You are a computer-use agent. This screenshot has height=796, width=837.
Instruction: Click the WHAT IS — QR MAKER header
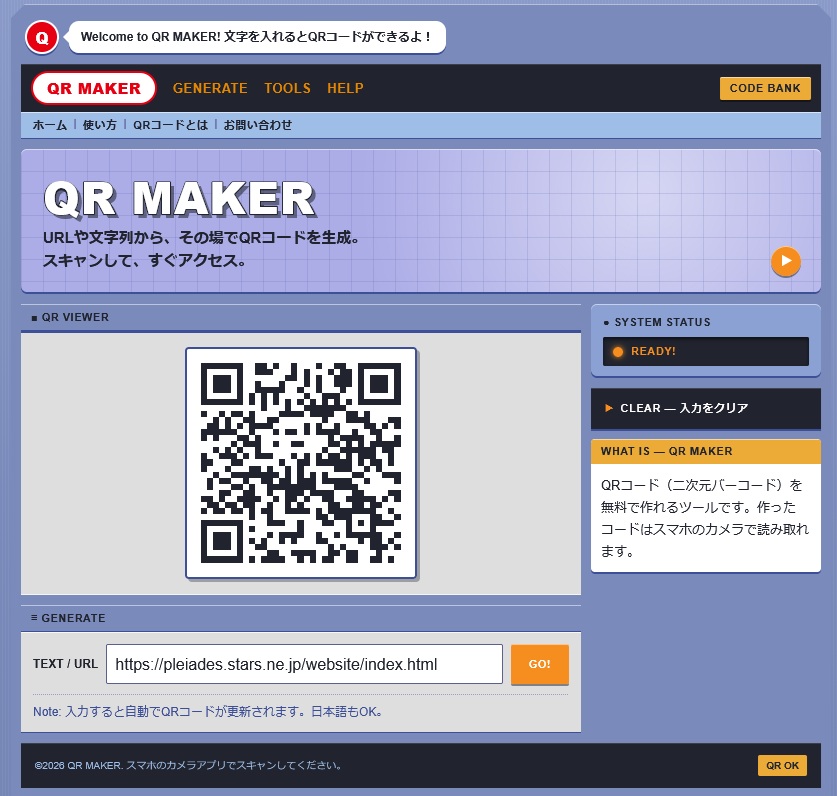coord(706,452)
